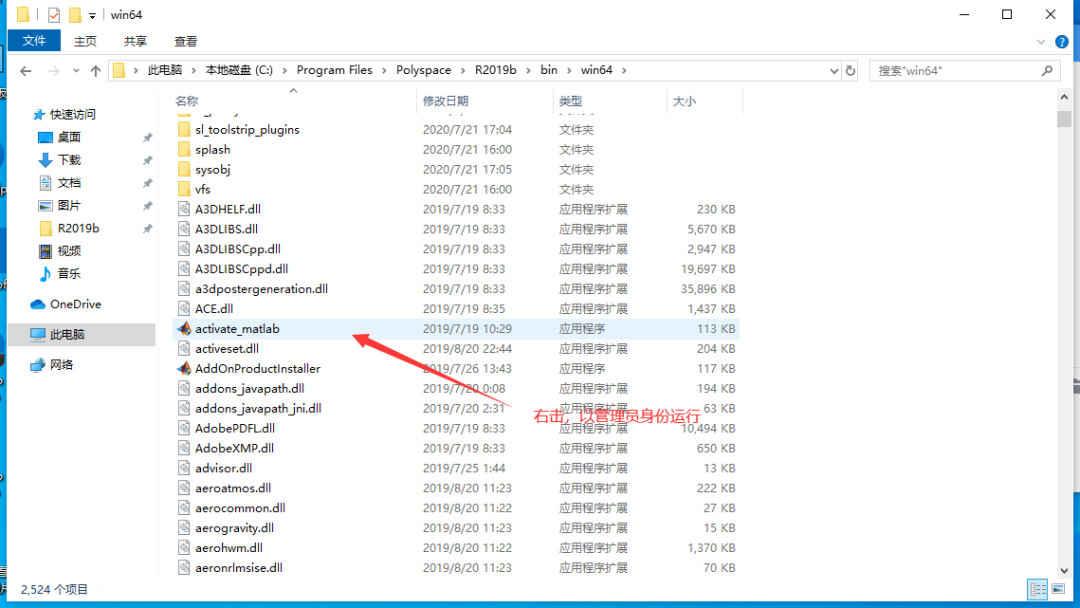Screen dimensions: 1080x608
Task: Click the advisor.dll file icon
Action: pos(184,468)
